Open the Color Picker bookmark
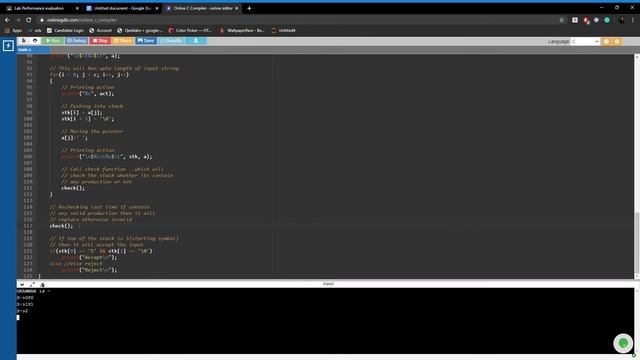This screenshot has width=640, height=360. pyautogui.click(x=190, y=30)
